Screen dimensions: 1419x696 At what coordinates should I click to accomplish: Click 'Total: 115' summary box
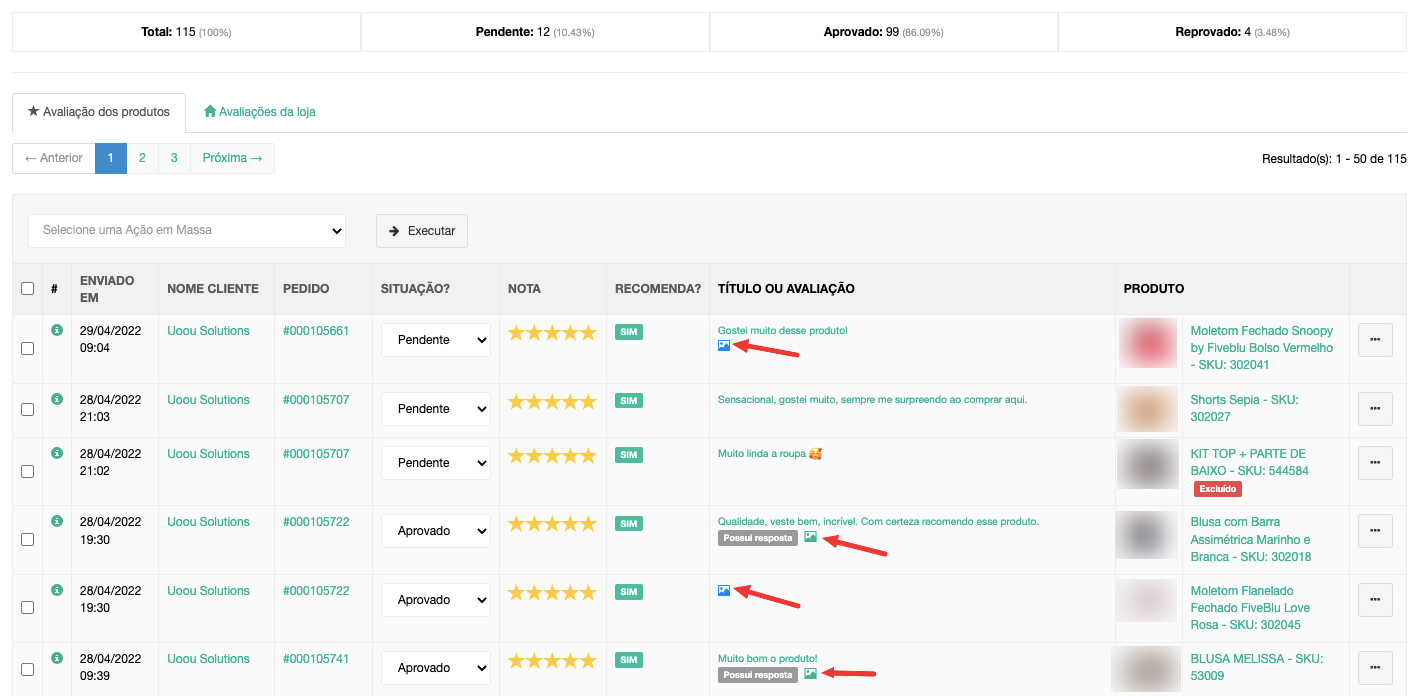click(x=186, y=32)
